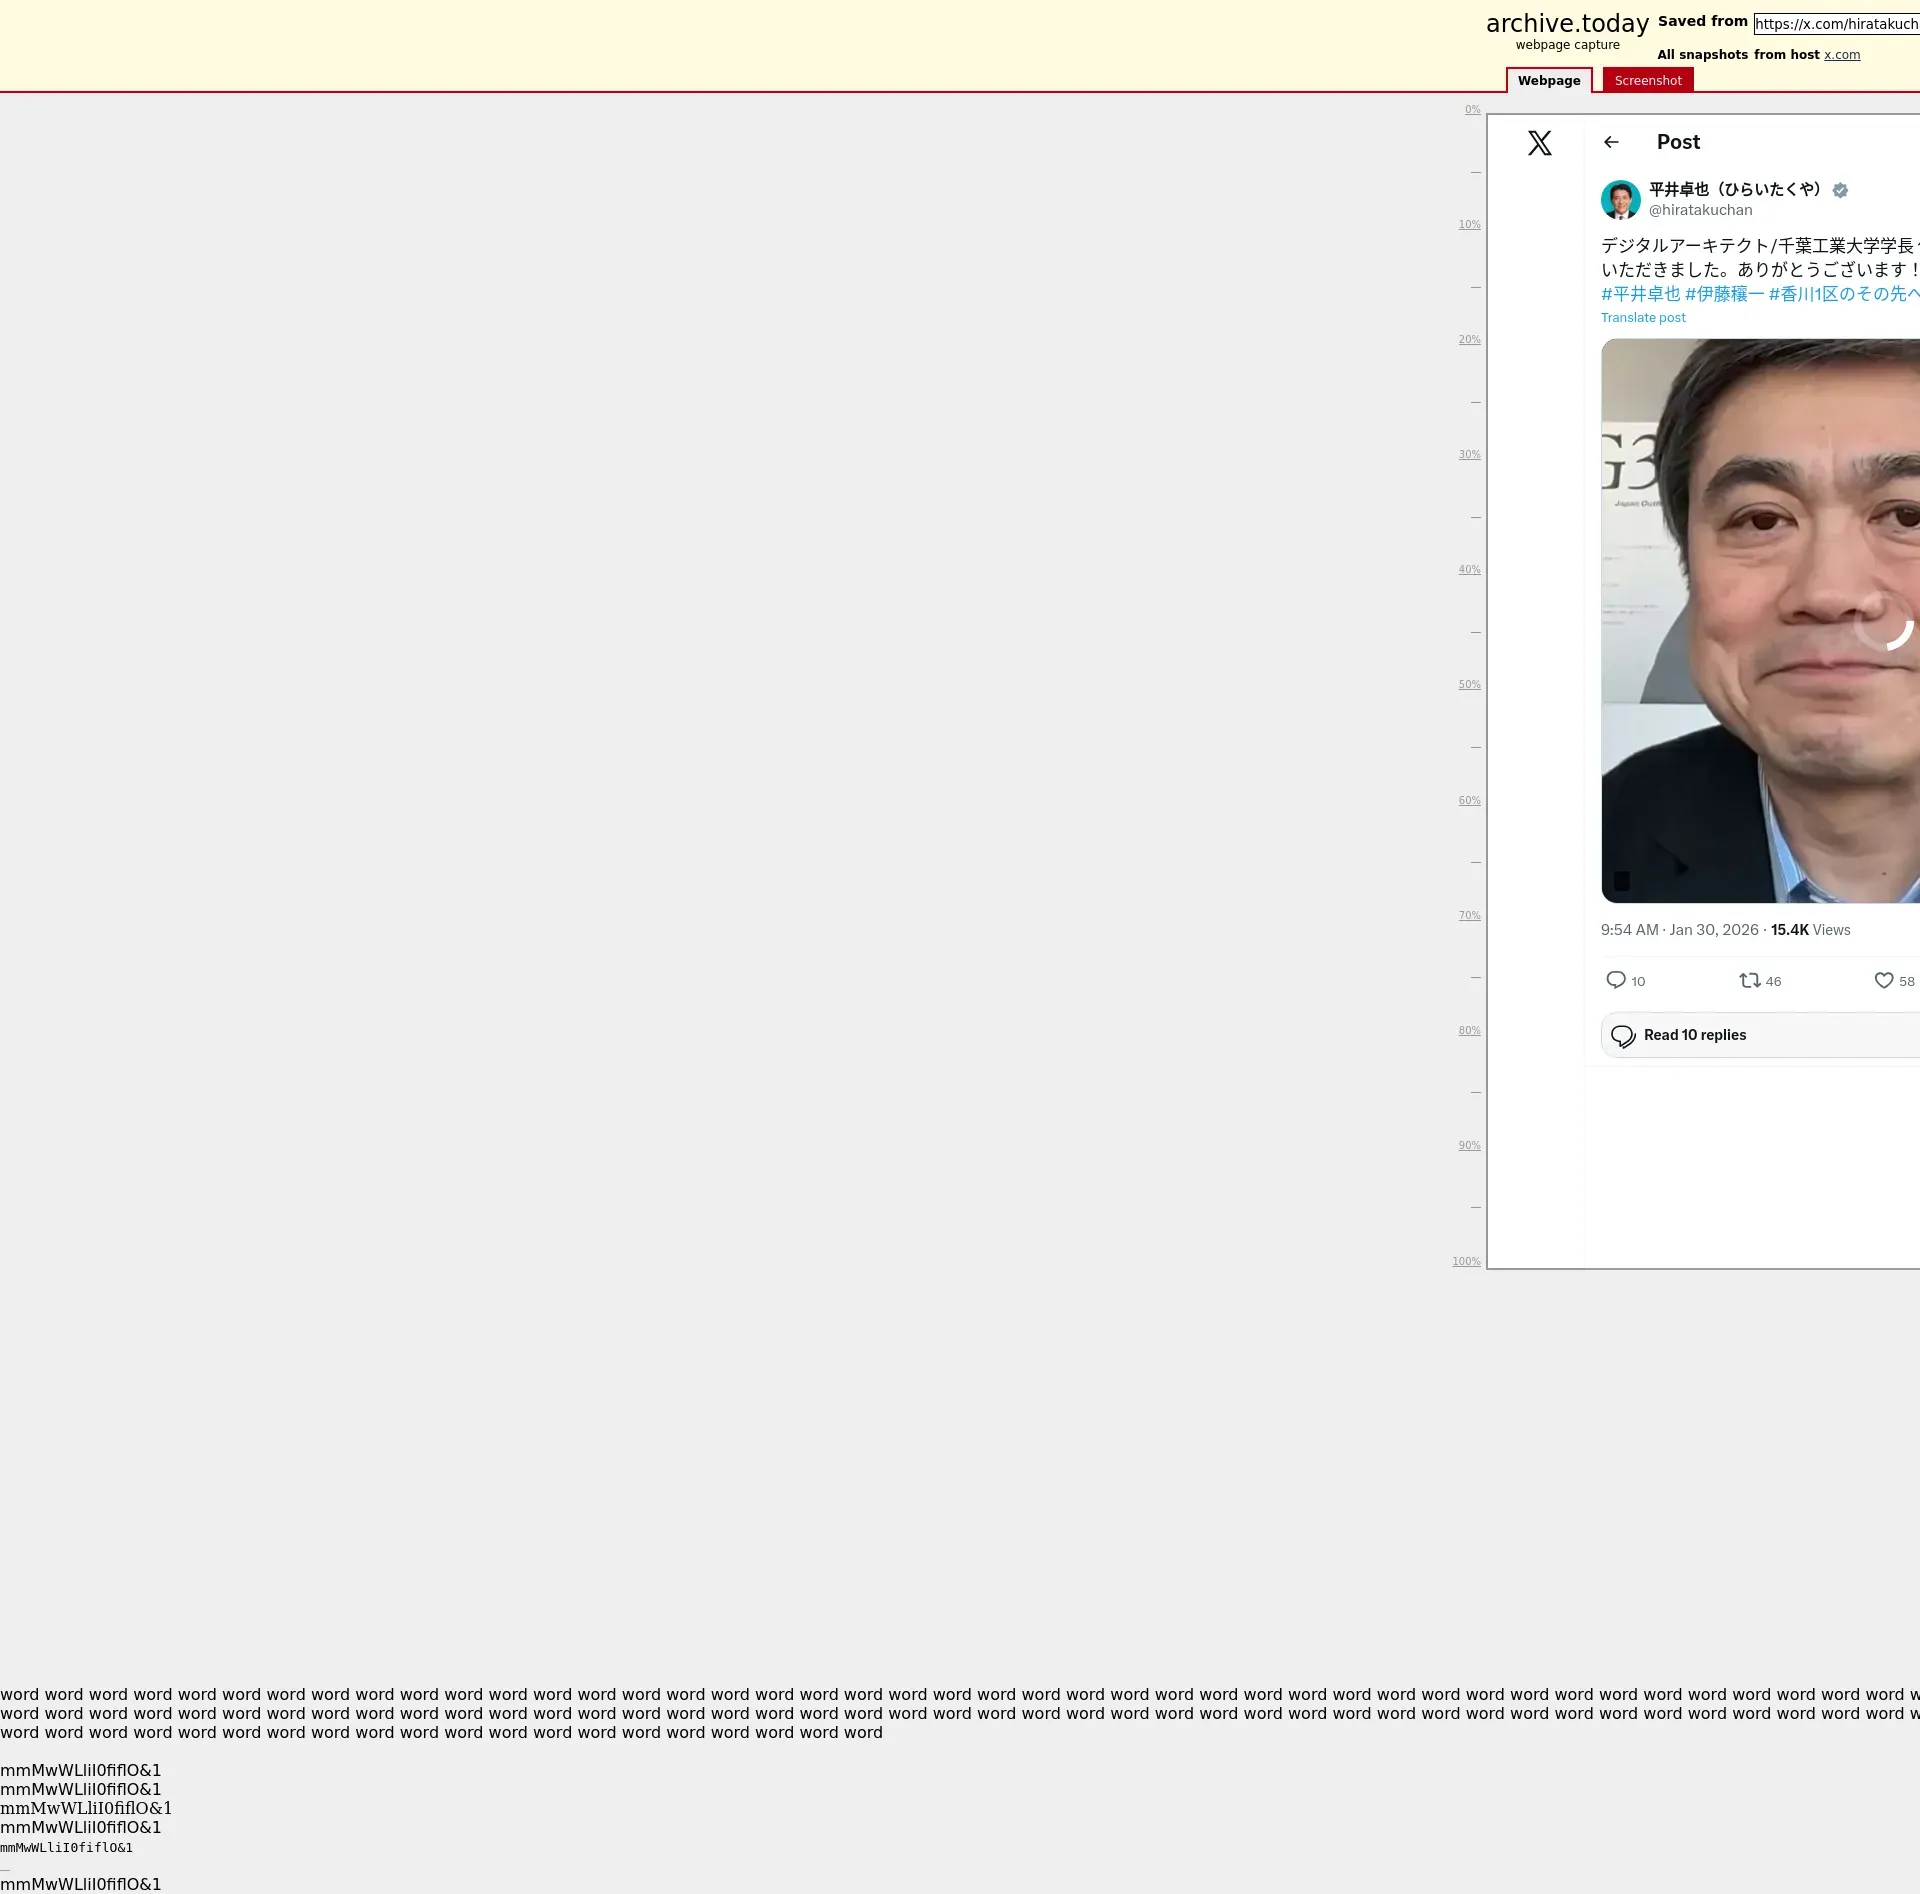Screen dimensions: 1920x1894
Task: Click the heart like icon
Action: point(1883,980)
